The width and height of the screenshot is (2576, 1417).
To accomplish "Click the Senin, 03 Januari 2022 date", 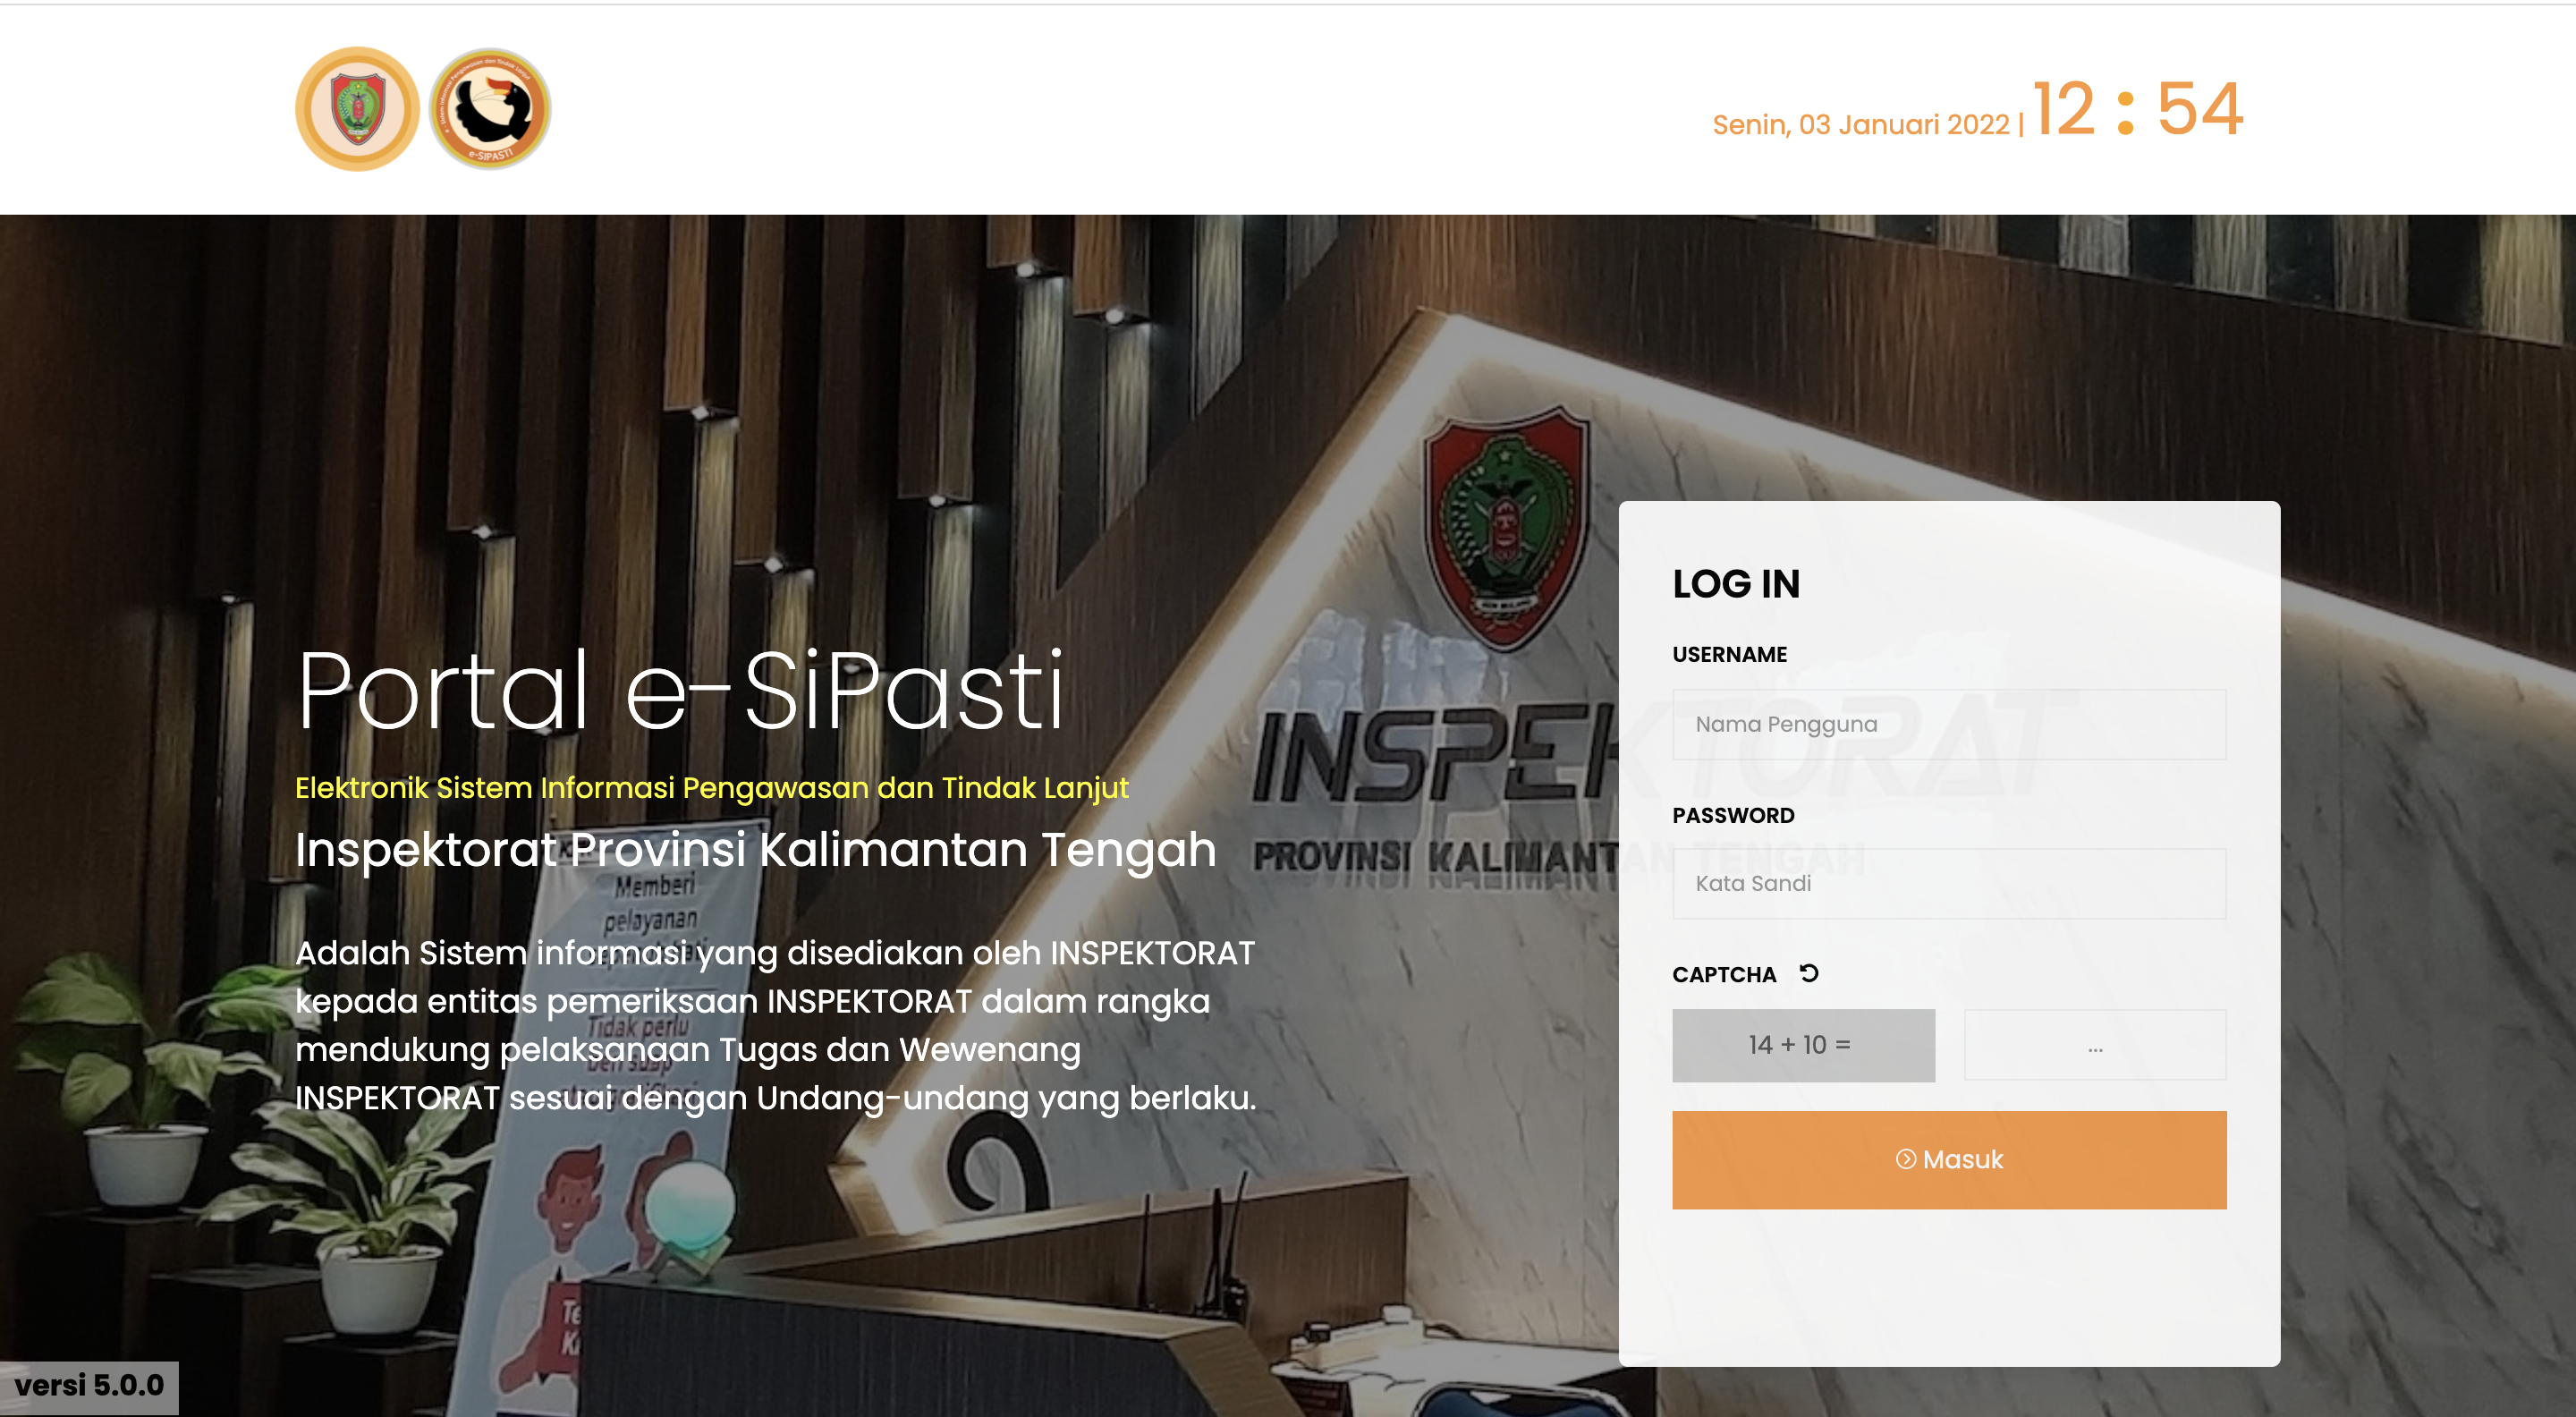I will point(1860,125).
